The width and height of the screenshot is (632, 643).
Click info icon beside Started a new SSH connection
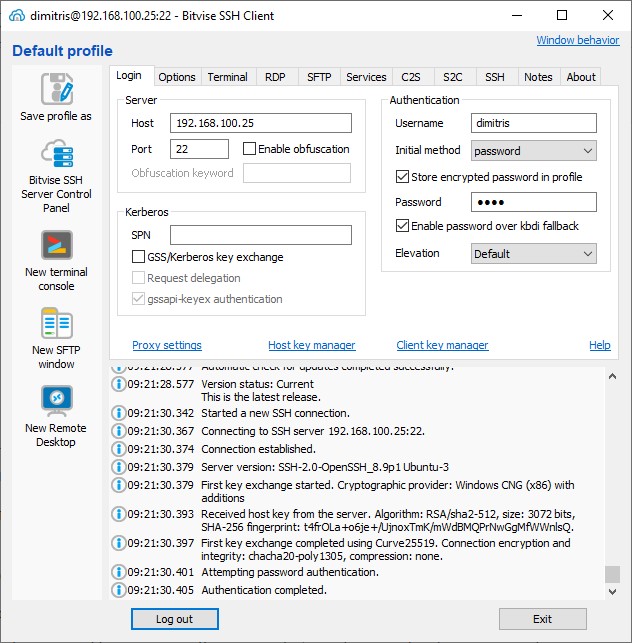(119, 413)
